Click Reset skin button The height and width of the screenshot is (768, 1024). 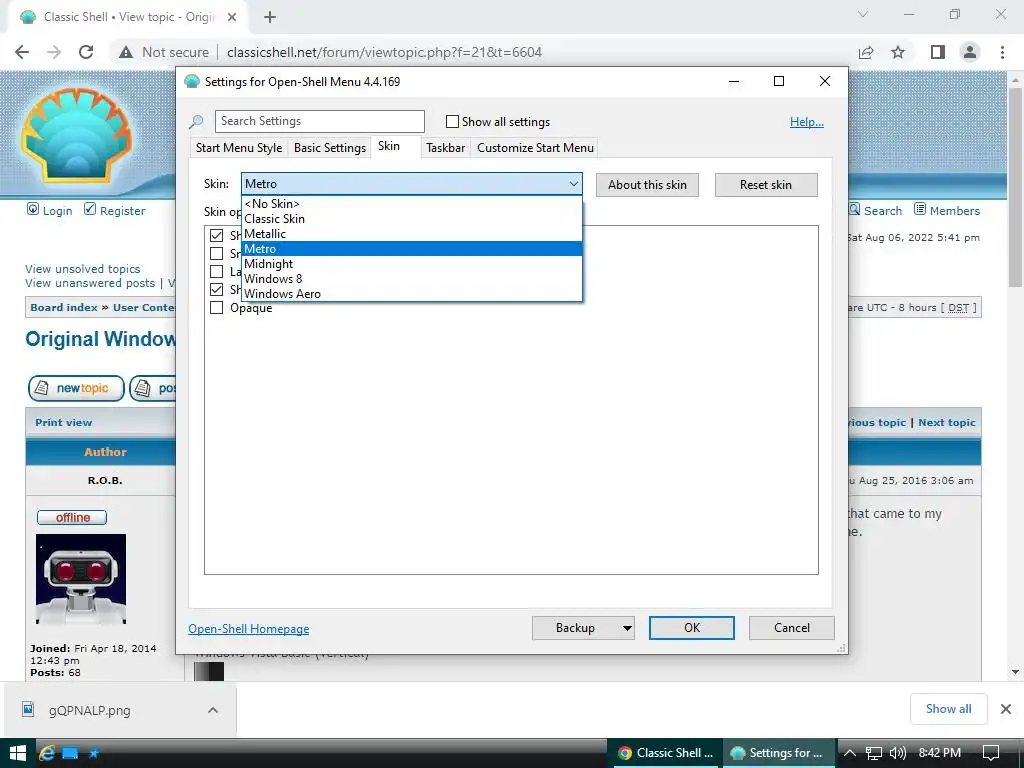point(766,185)
